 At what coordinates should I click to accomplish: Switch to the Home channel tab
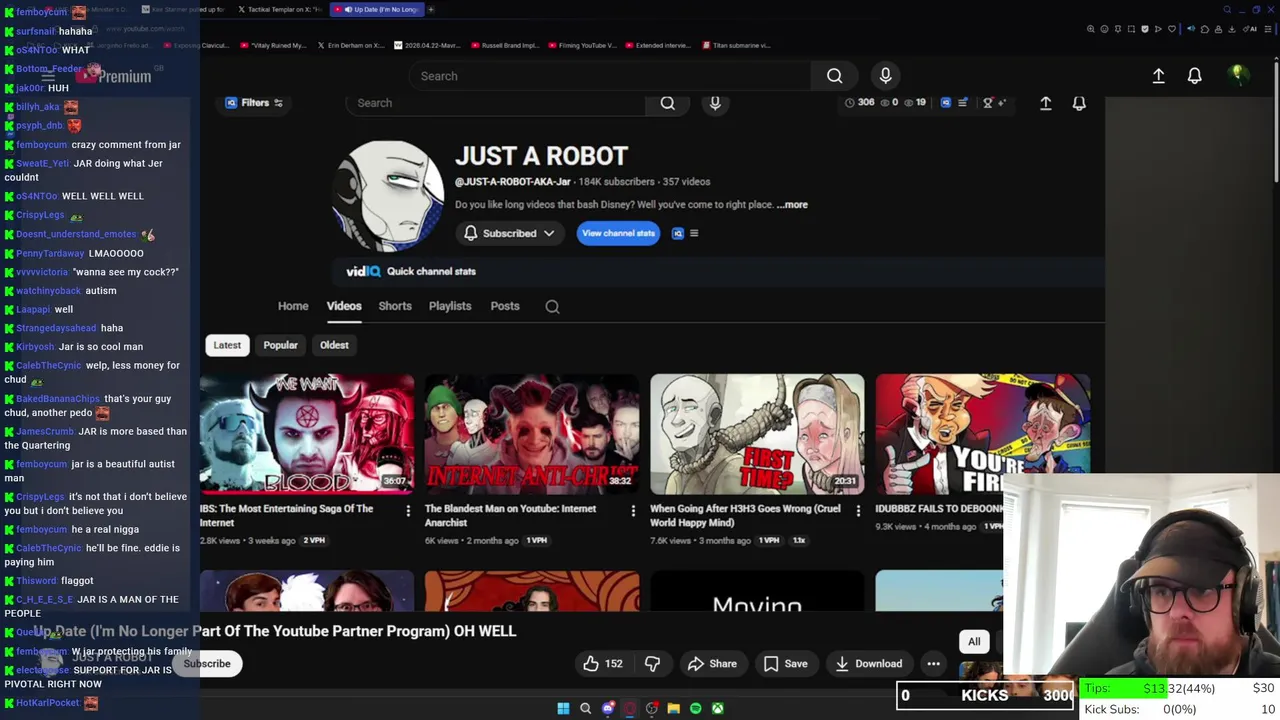[293, 306]
